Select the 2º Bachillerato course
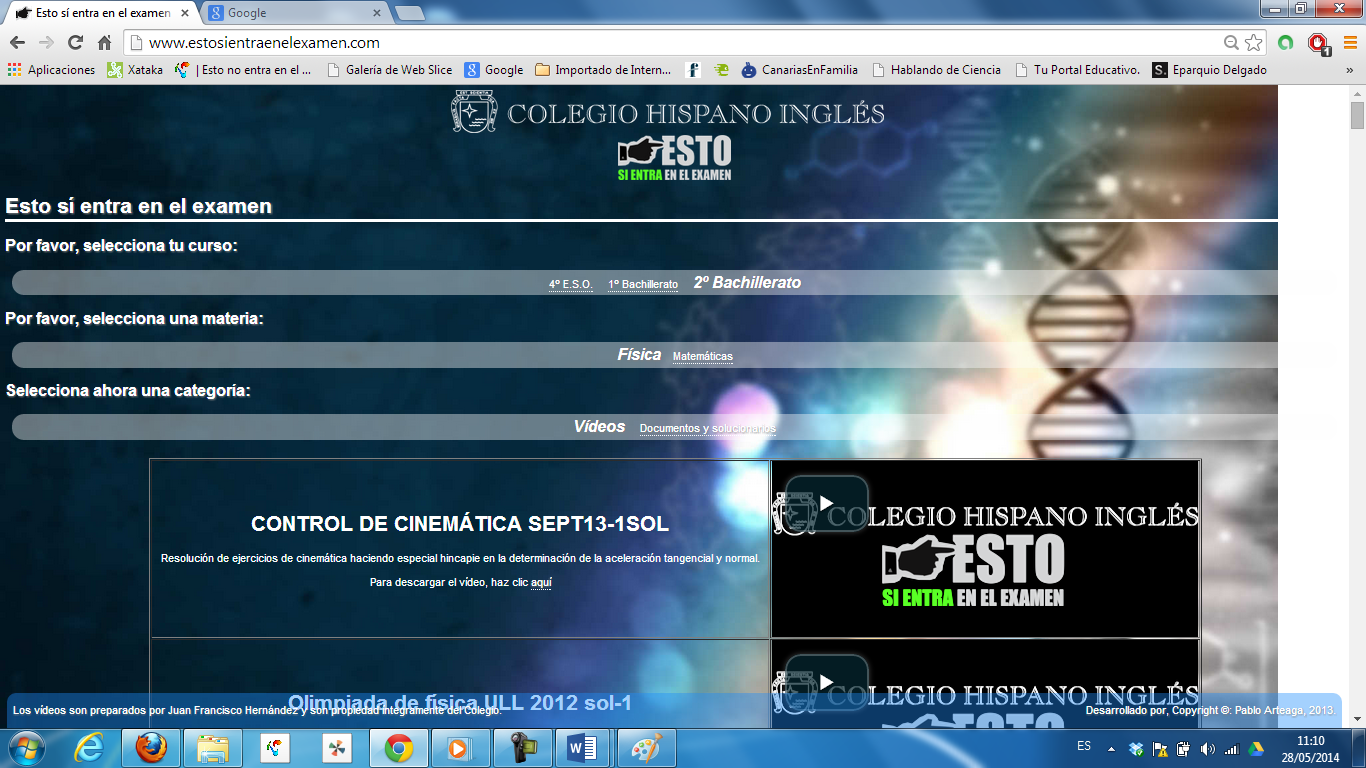 (747, 283)
